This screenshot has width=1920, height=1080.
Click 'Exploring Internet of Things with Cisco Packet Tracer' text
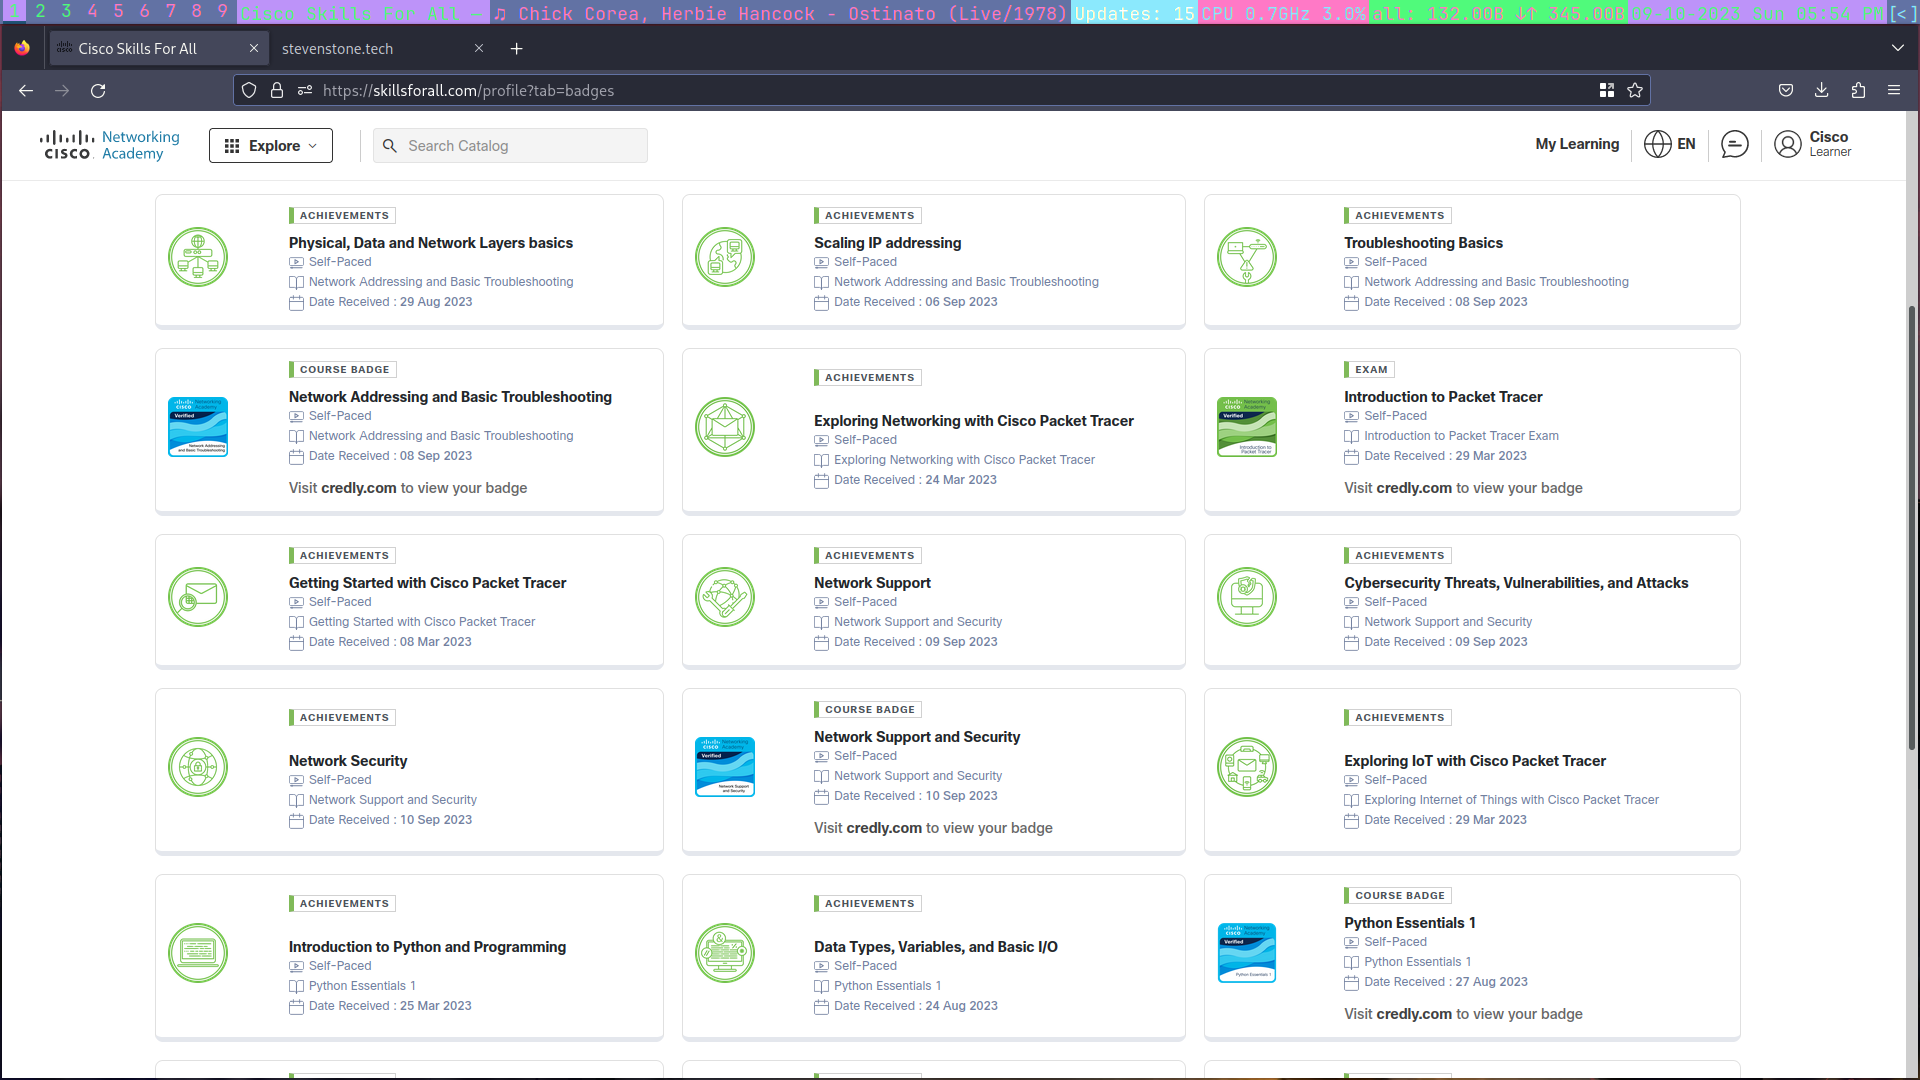tap(1511, 800)
